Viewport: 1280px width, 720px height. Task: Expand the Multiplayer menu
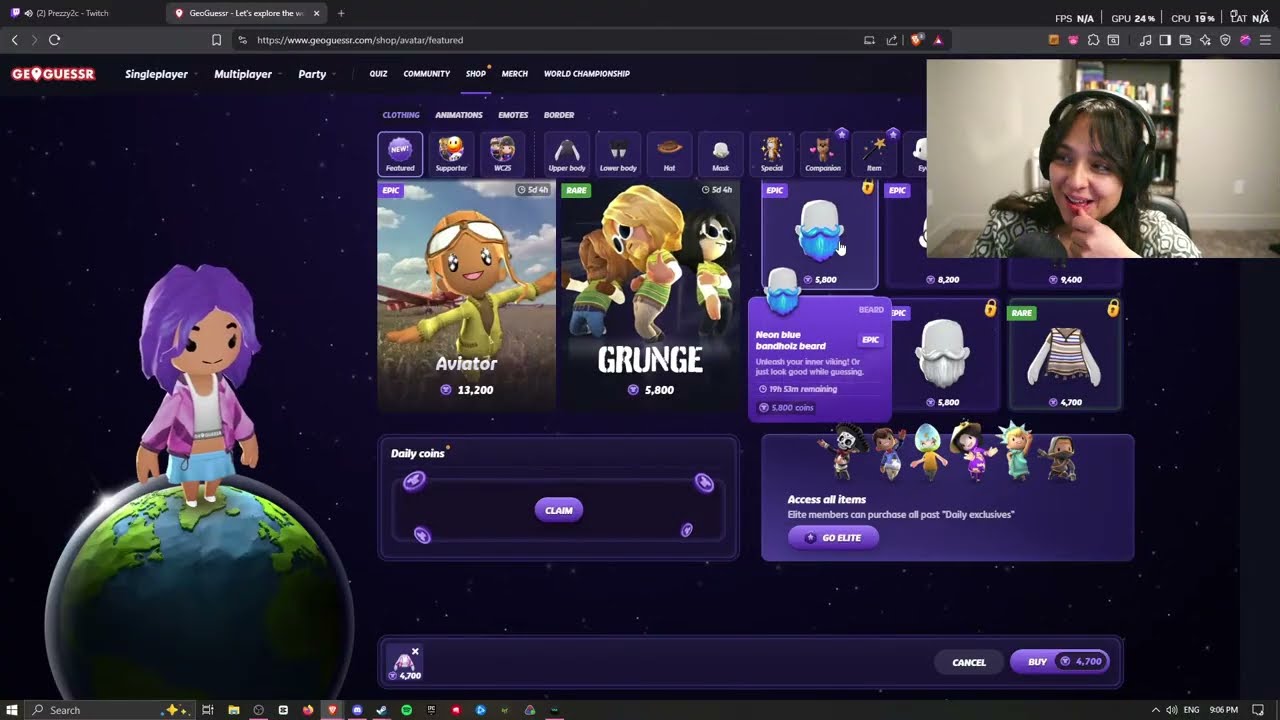[247, 74]
